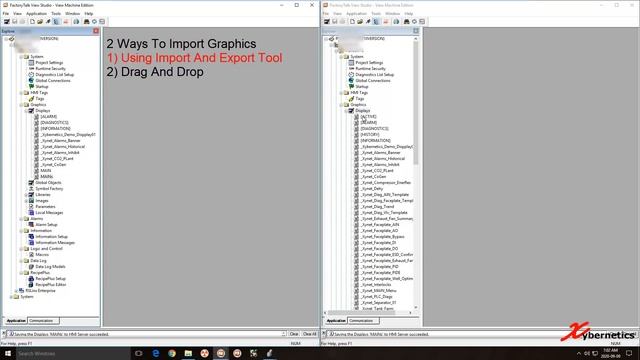Open RecipePlus Setup in left window
Image resolution: width=640 pixels, height=360 pixels.
[50, 278]
